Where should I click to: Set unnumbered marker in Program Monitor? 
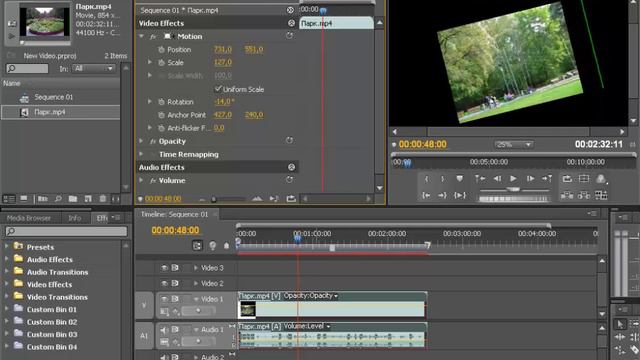coord(460,179)
